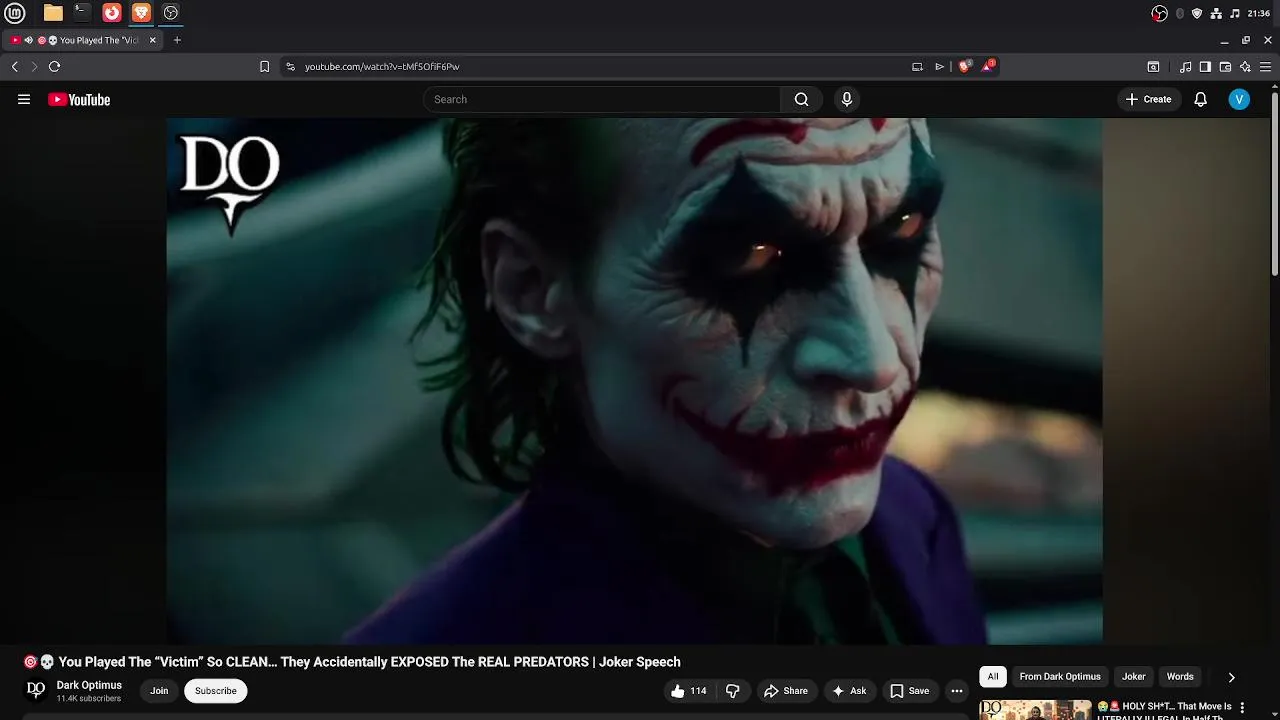Select the Joker filter chip

click(x=1134, y=677)
